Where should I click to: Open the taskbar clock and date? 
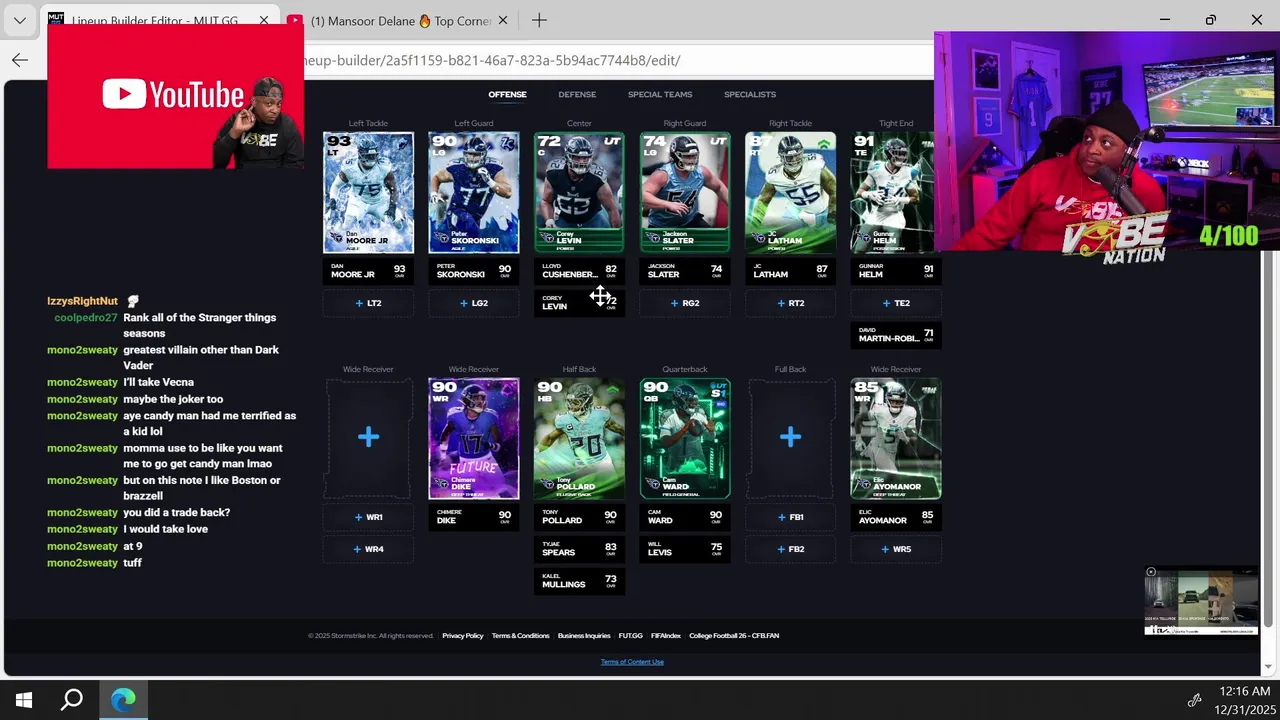pyautogui.click(x=1244, y=700)
